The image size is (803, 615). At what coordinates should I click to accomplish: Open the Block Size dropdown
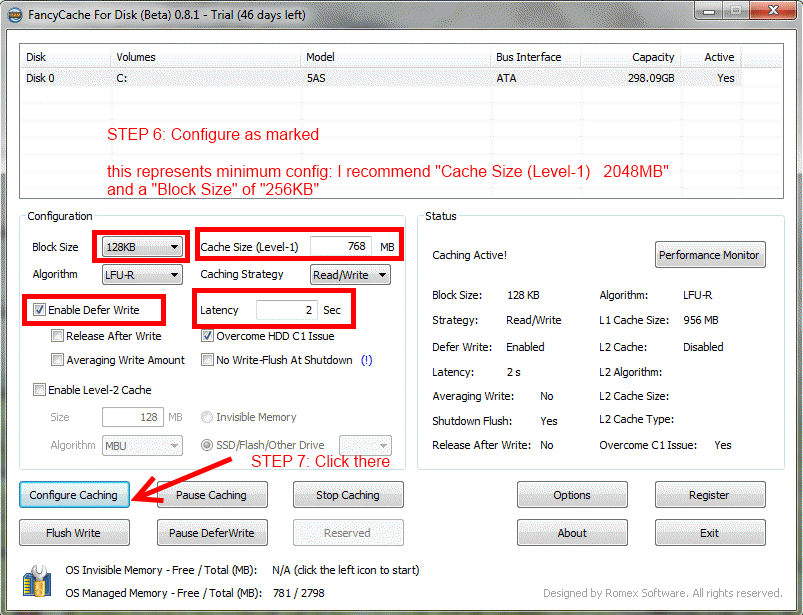[142, 247]
